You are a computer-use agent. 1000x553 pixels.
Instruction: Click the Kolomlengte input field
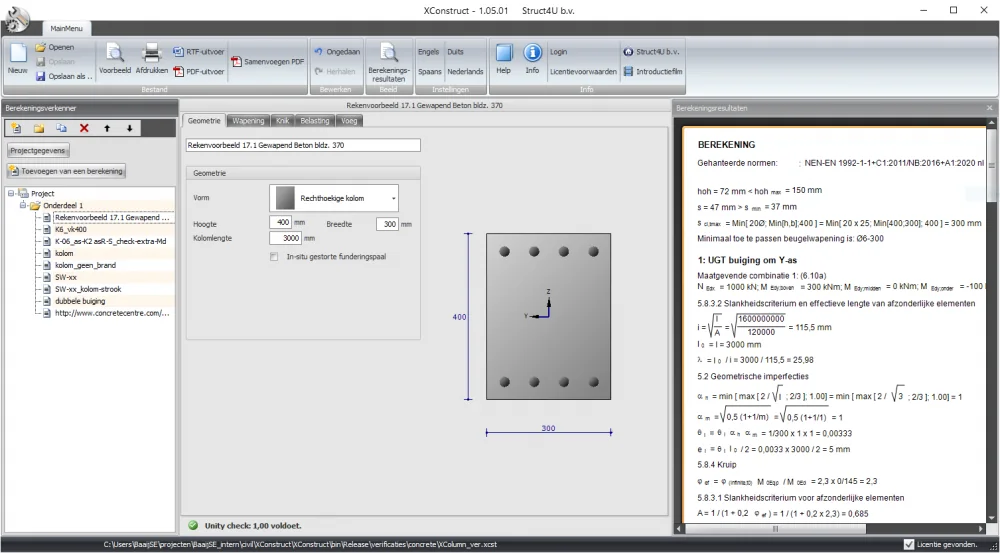tap(285, 238)
